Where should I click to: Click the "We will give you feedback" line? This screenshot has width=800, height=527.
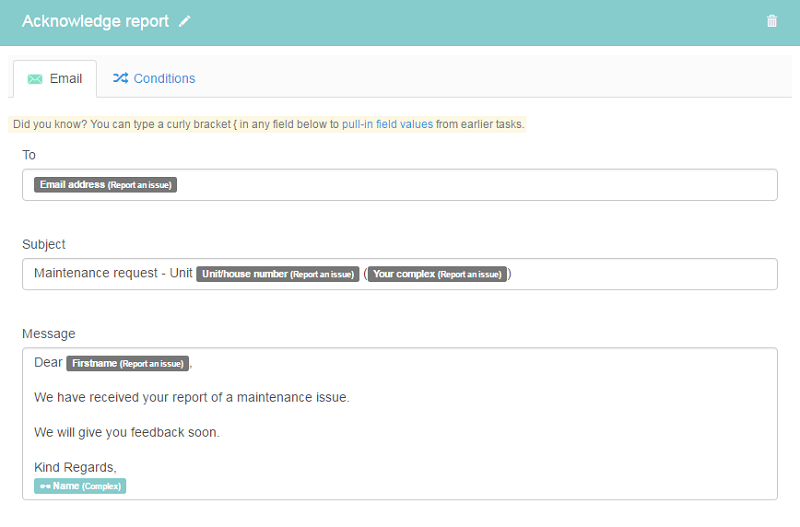click(x=126, y=433)
